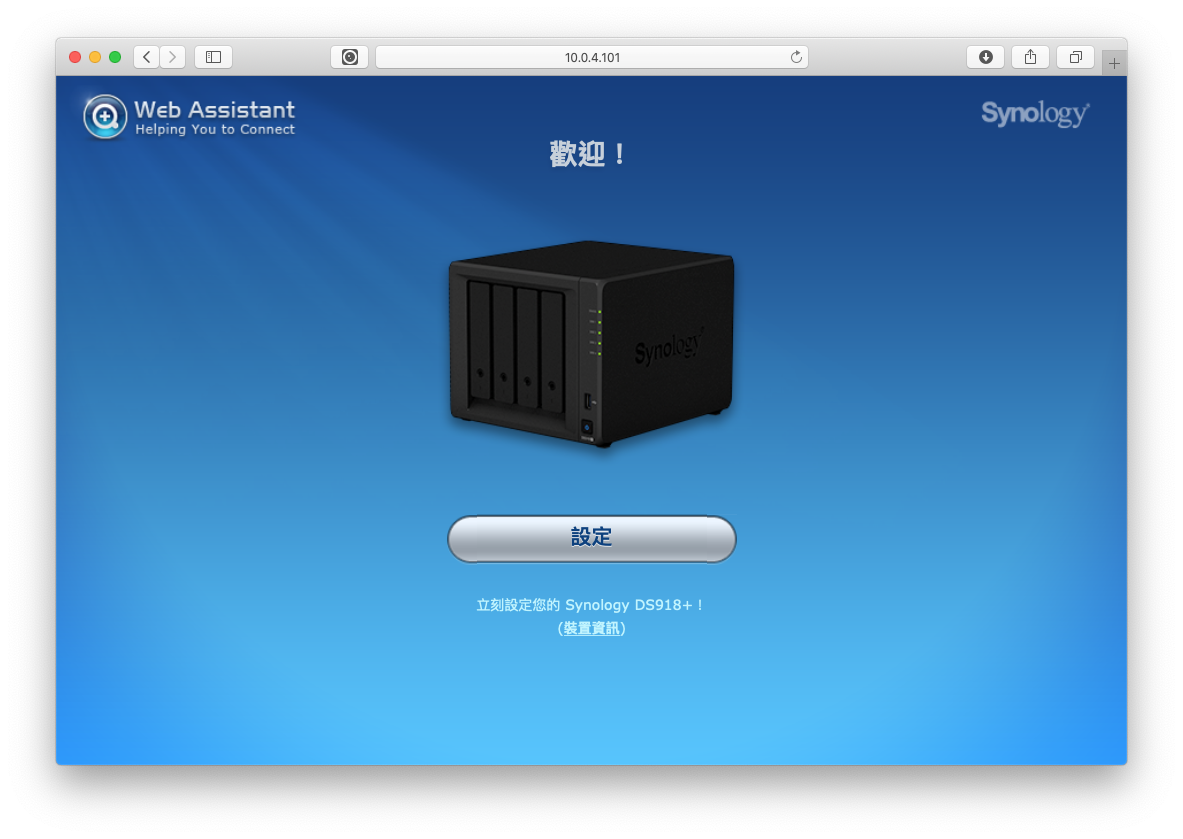This screenshot has width=1183, height=839.
Task: Click the Synology logo at top right
Action: 1035,113
